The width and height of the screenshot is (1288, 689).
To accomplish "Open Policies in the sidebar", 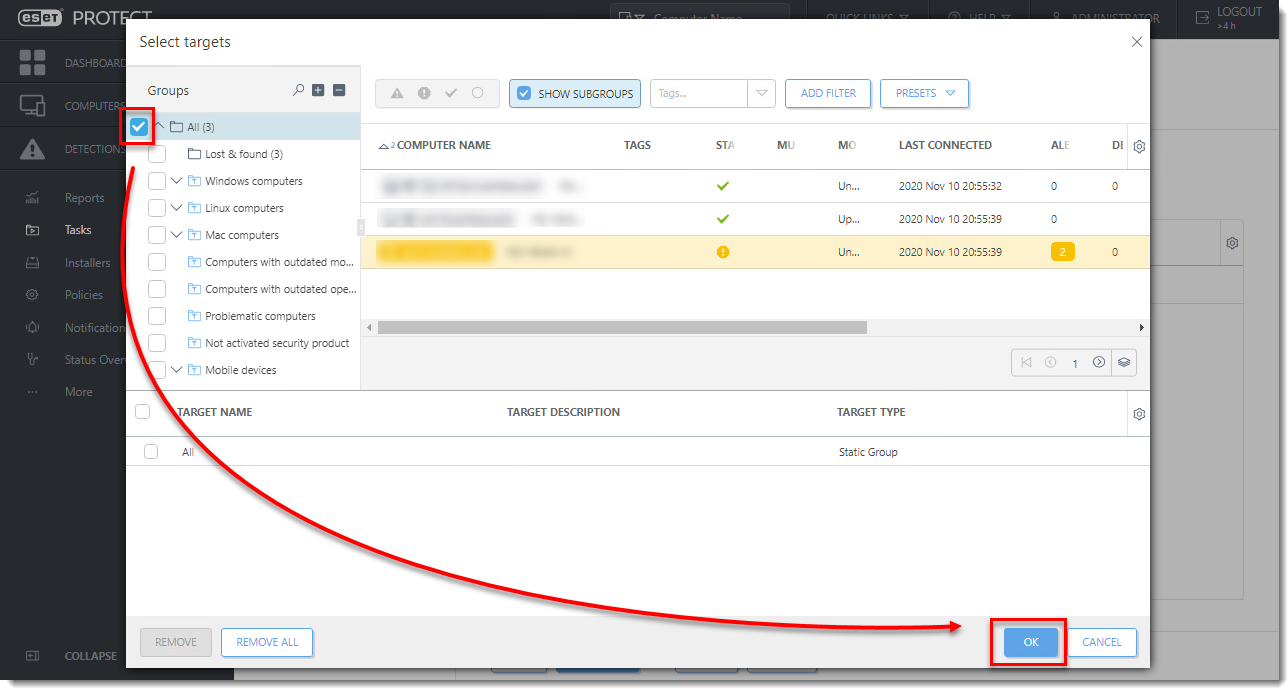I will coord(84,295).
